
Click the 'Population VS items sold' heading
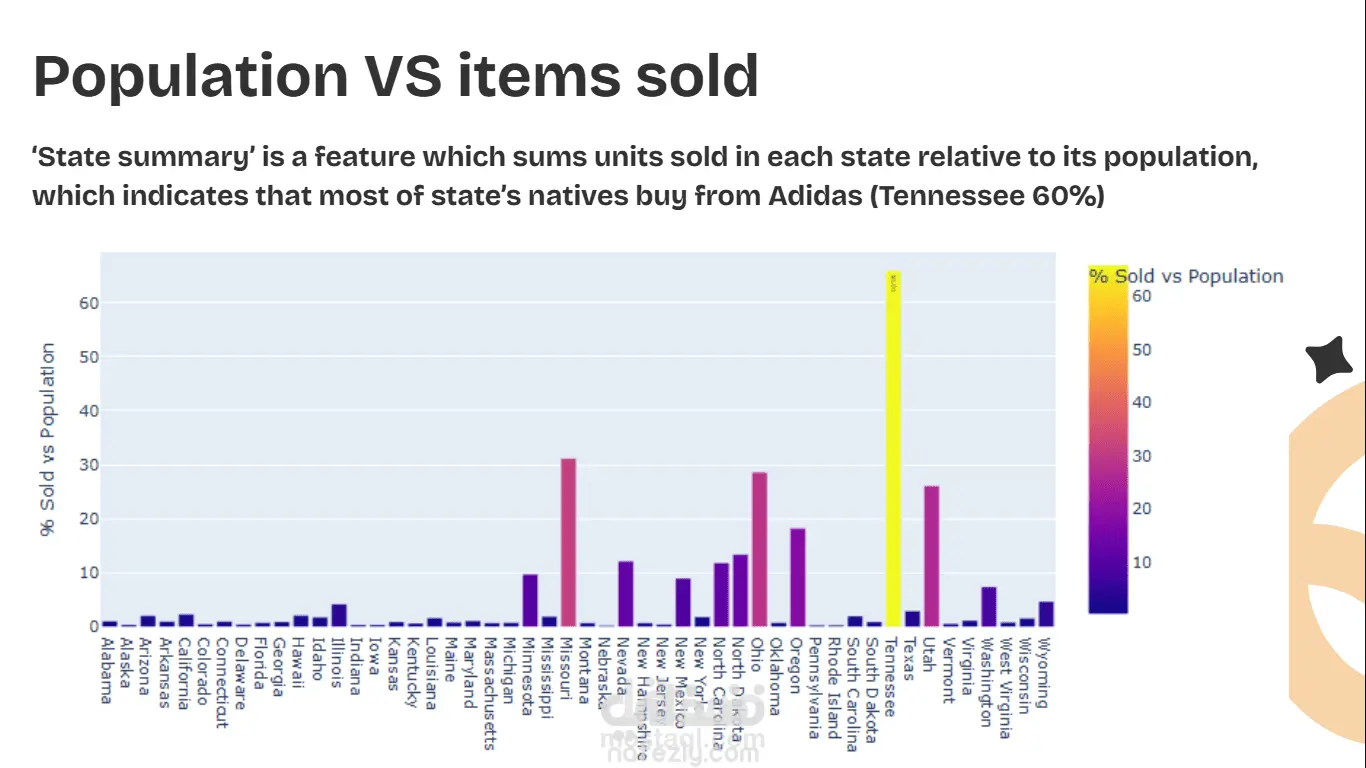click(x=396, y=76)
